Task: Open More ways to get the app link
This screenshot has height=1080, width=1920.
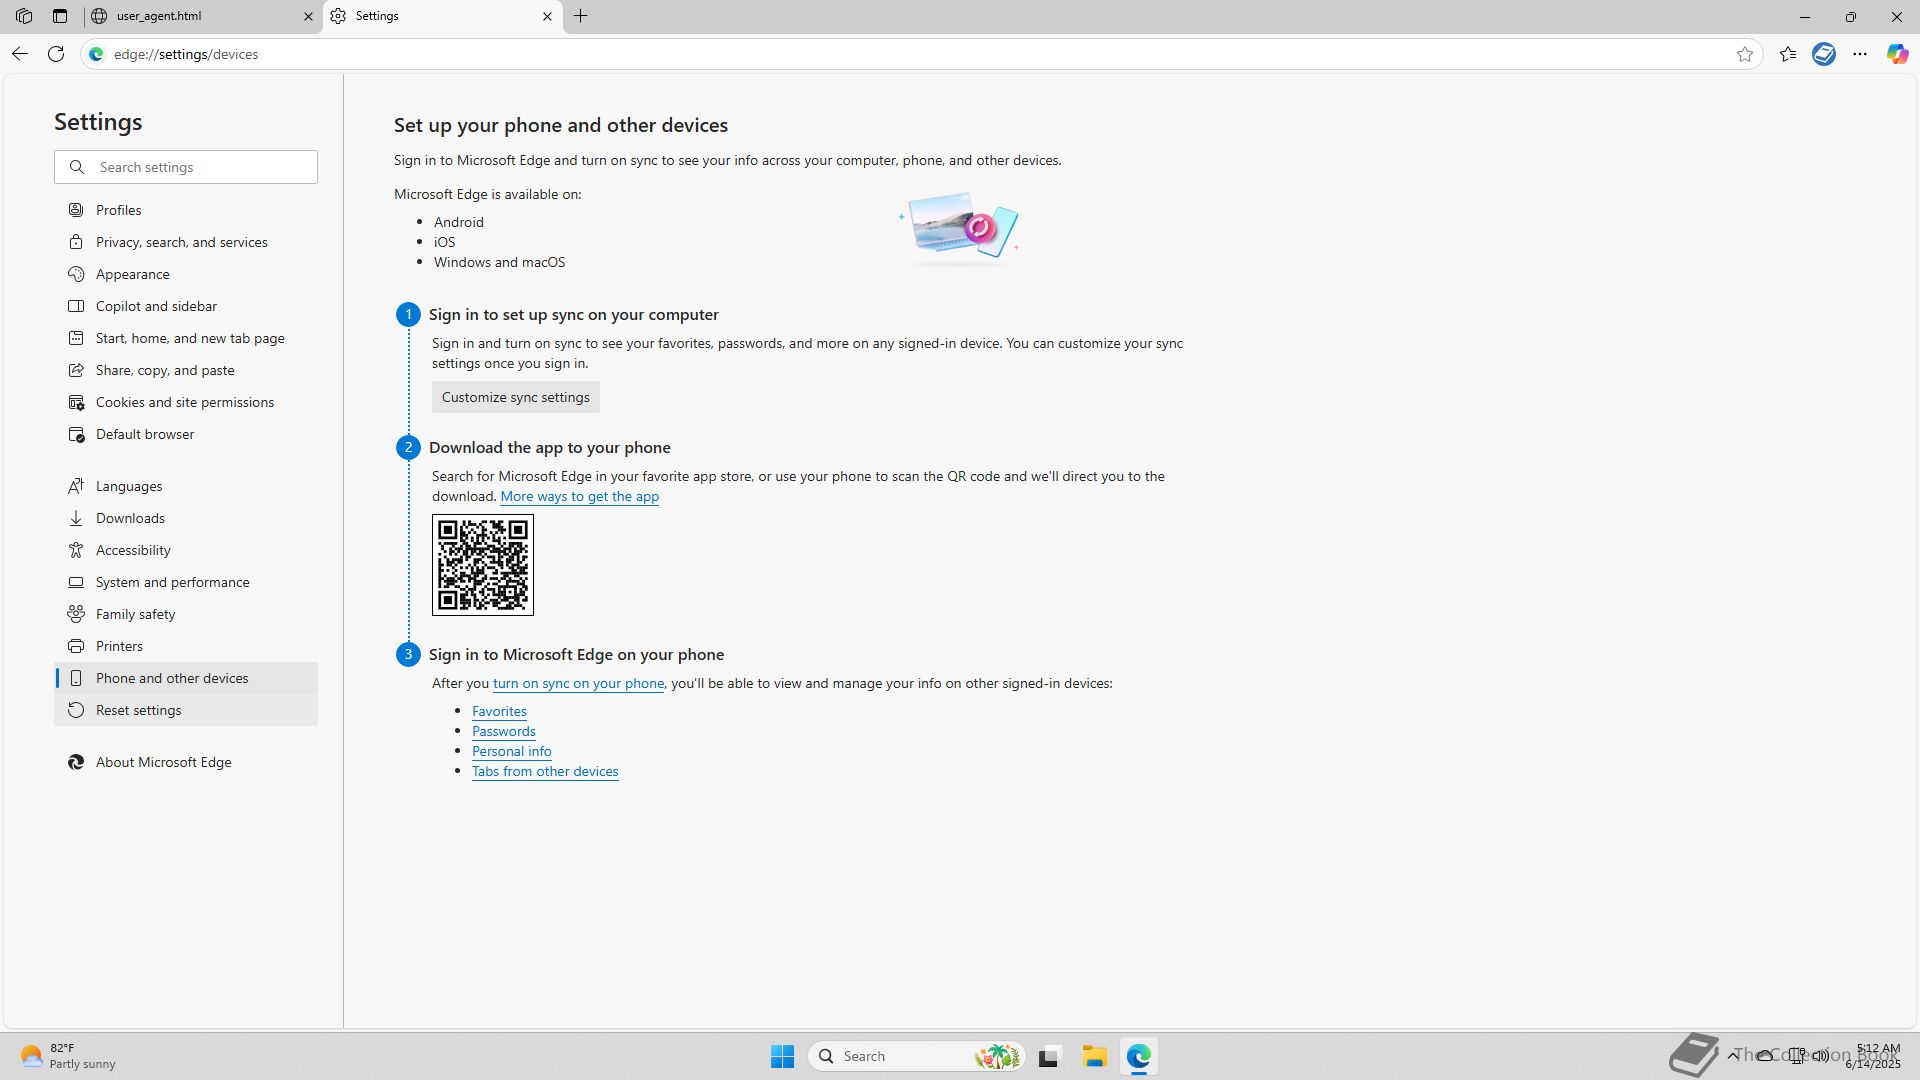Action: tap(579, 496)
